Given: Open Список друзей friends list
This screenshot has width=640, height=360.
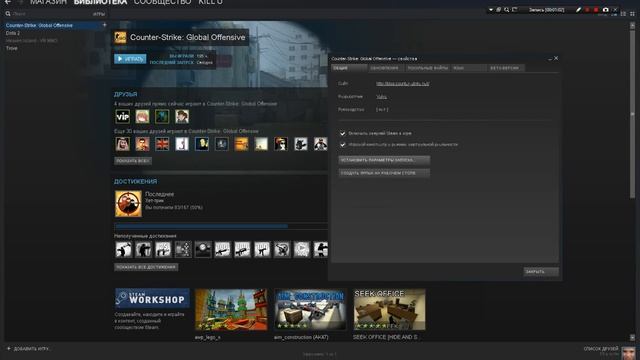Looking at the screenshot, I should [601, 349].
